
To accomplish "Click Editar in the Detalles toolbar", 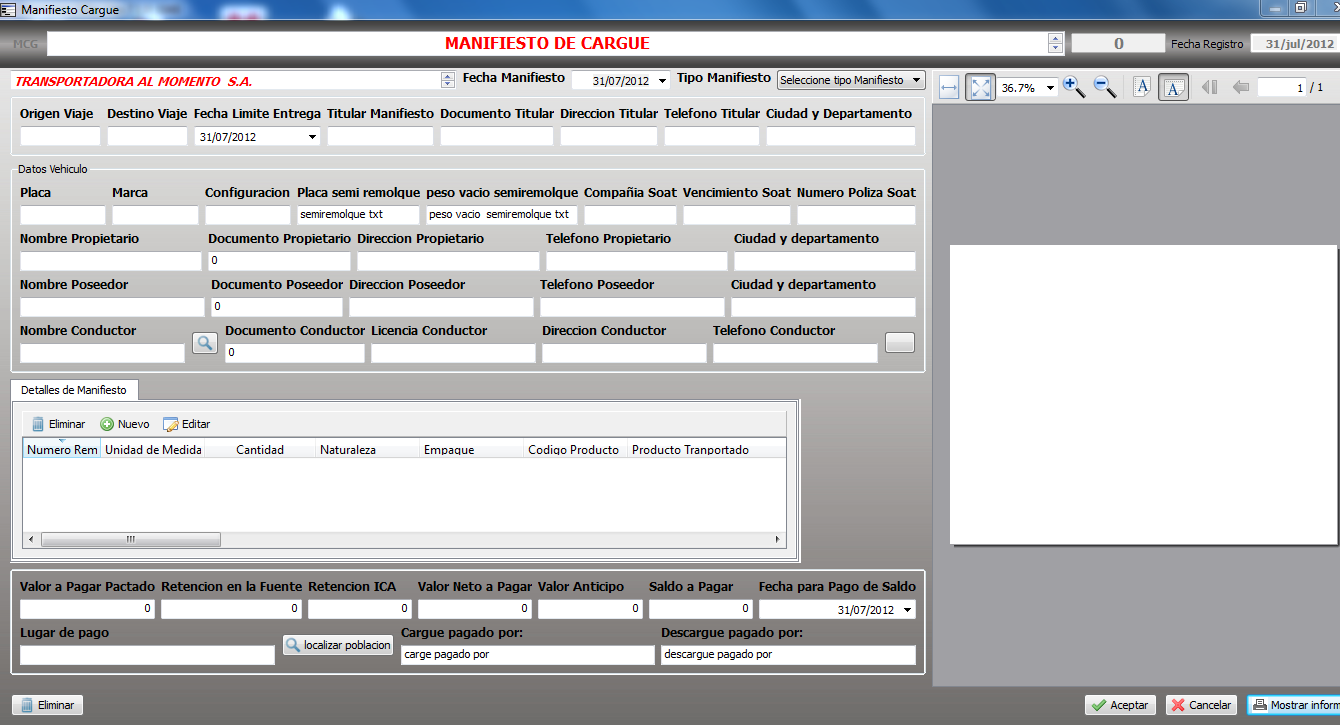I will (187, 424).
